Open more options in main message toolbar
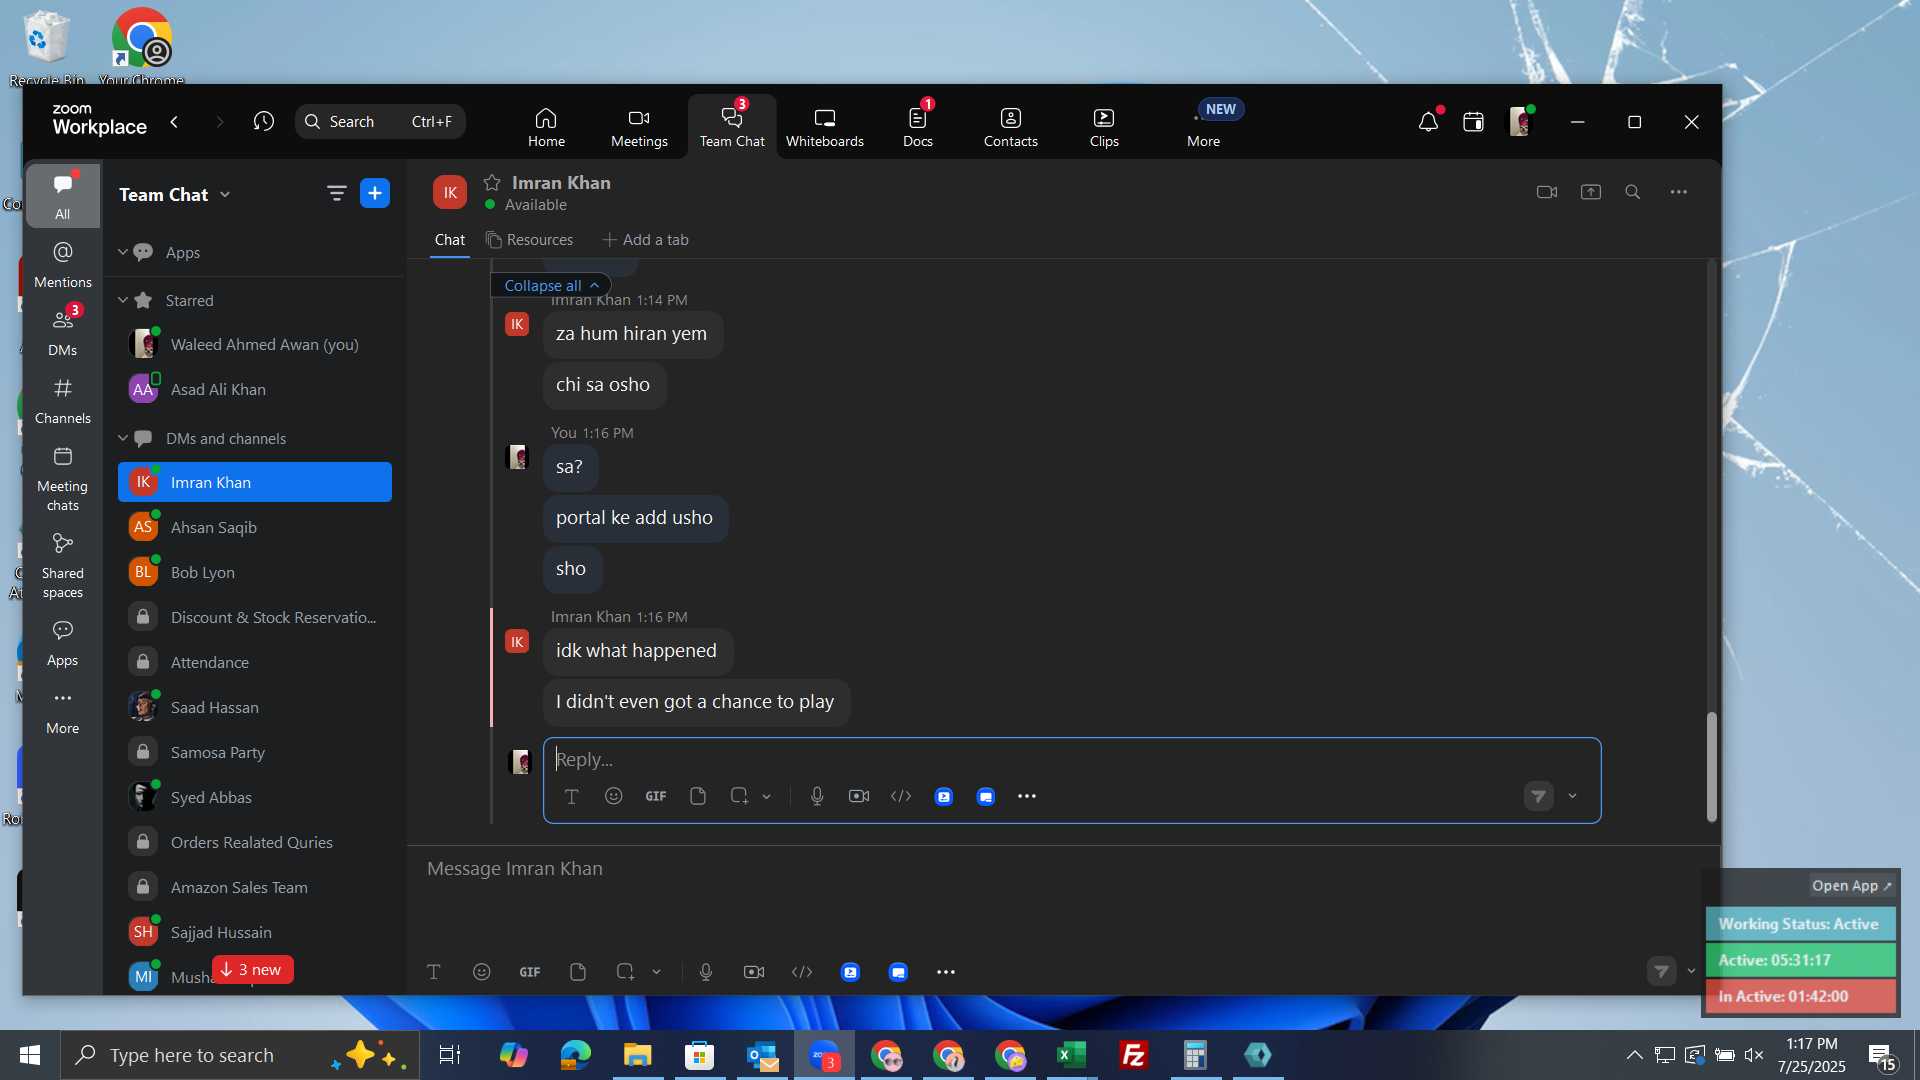Image resolution: width=1920 pixels, height=1080 pixels. (946, 972)
